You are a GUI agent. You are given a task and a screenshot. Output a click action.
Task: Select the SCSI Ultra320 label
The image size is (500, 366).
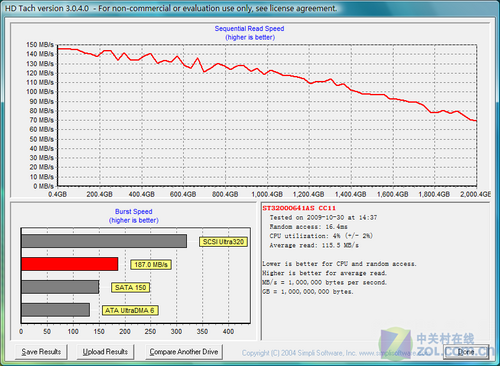[223, 242]
